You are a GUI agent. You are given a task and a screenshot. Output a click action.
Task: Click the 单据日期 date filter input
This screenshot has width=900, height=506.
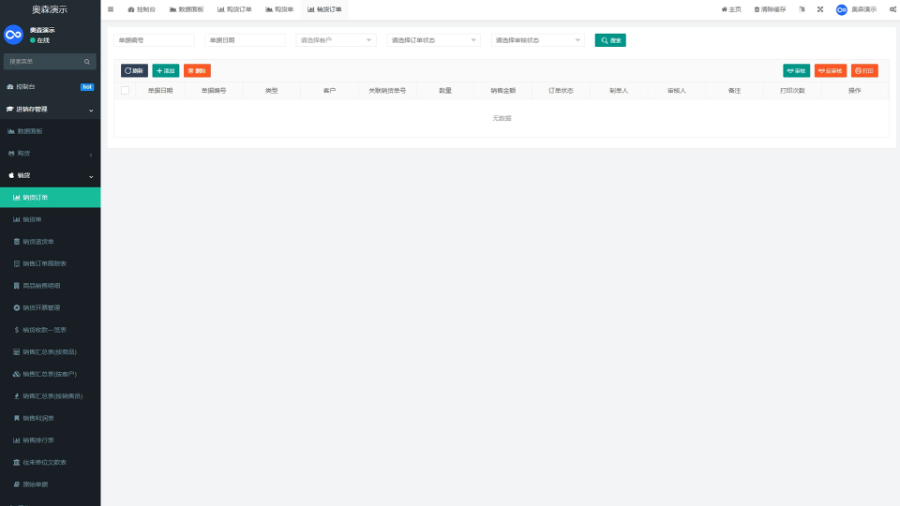[x=245, y=40]
